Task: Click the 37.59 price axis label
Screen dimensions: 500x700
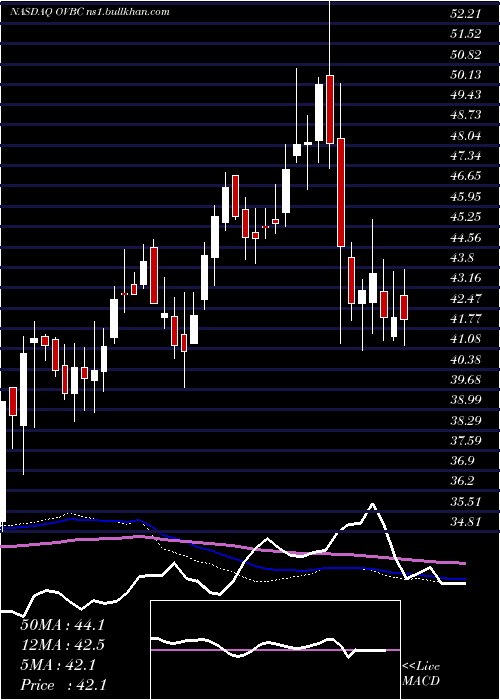Action: click(x=465, y=441)
